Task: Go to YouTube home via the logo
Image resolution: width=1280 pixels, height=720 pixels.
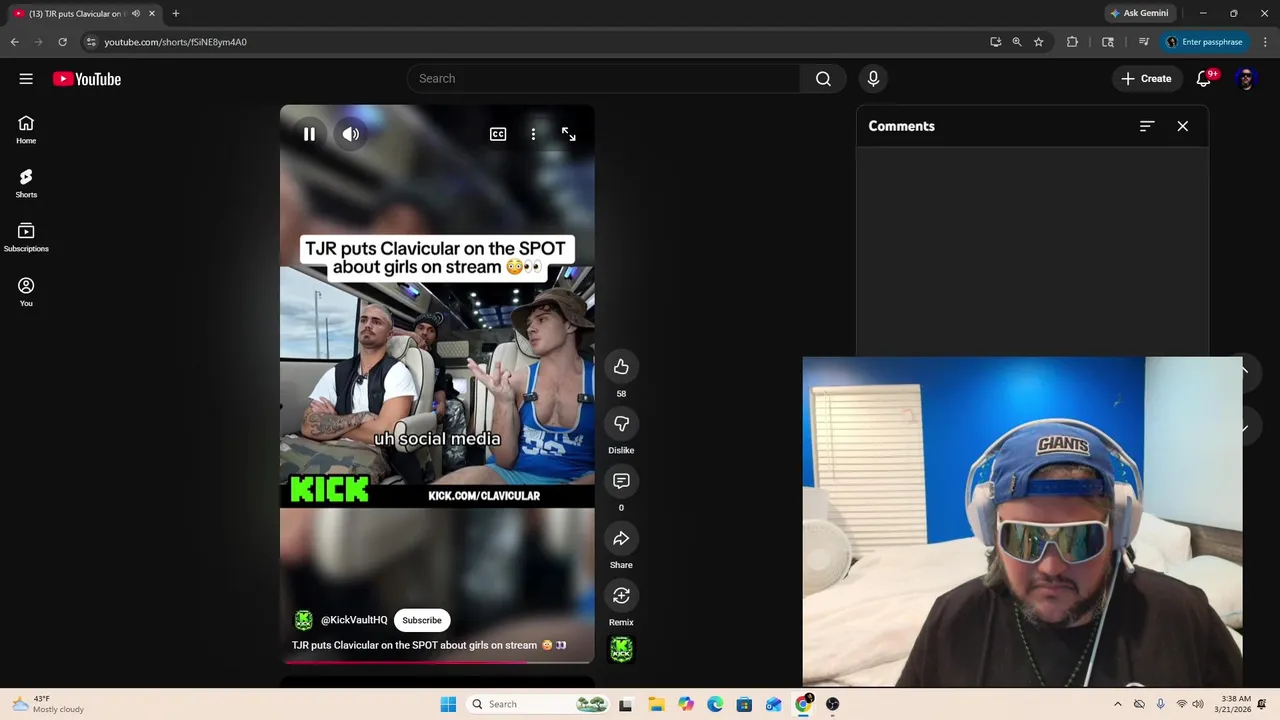Action: tap(87, 79)
